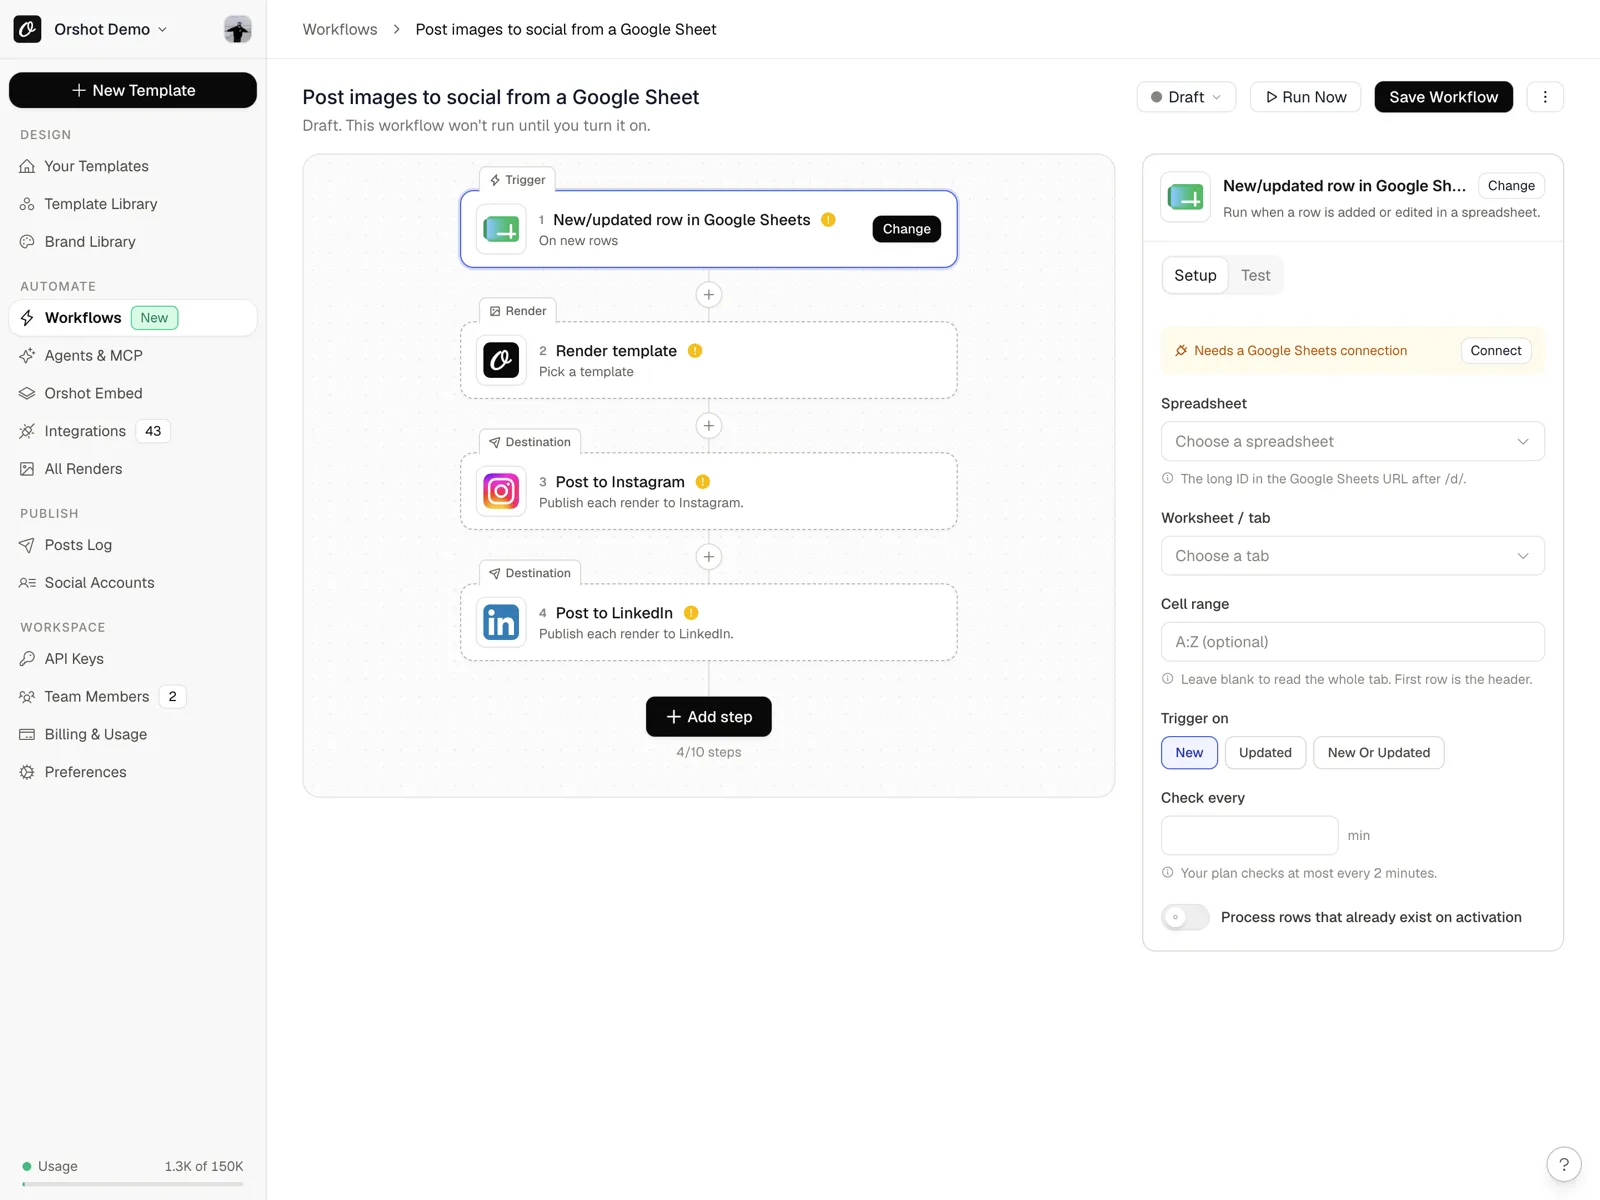Open the user avatar menu
This screenshot has height=1200, width=1600.
pos(237,29)
